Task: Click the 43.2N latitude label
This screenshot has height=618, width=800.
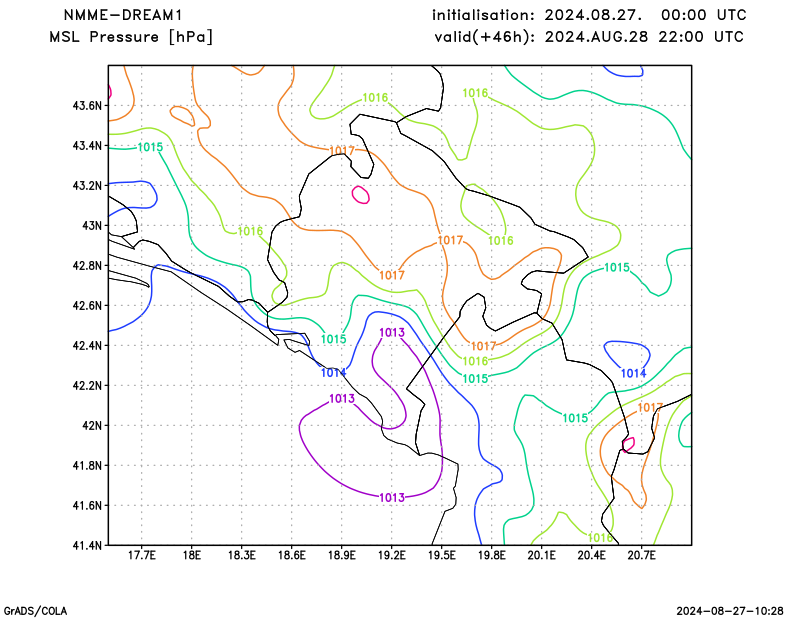Action: point(87,186)
